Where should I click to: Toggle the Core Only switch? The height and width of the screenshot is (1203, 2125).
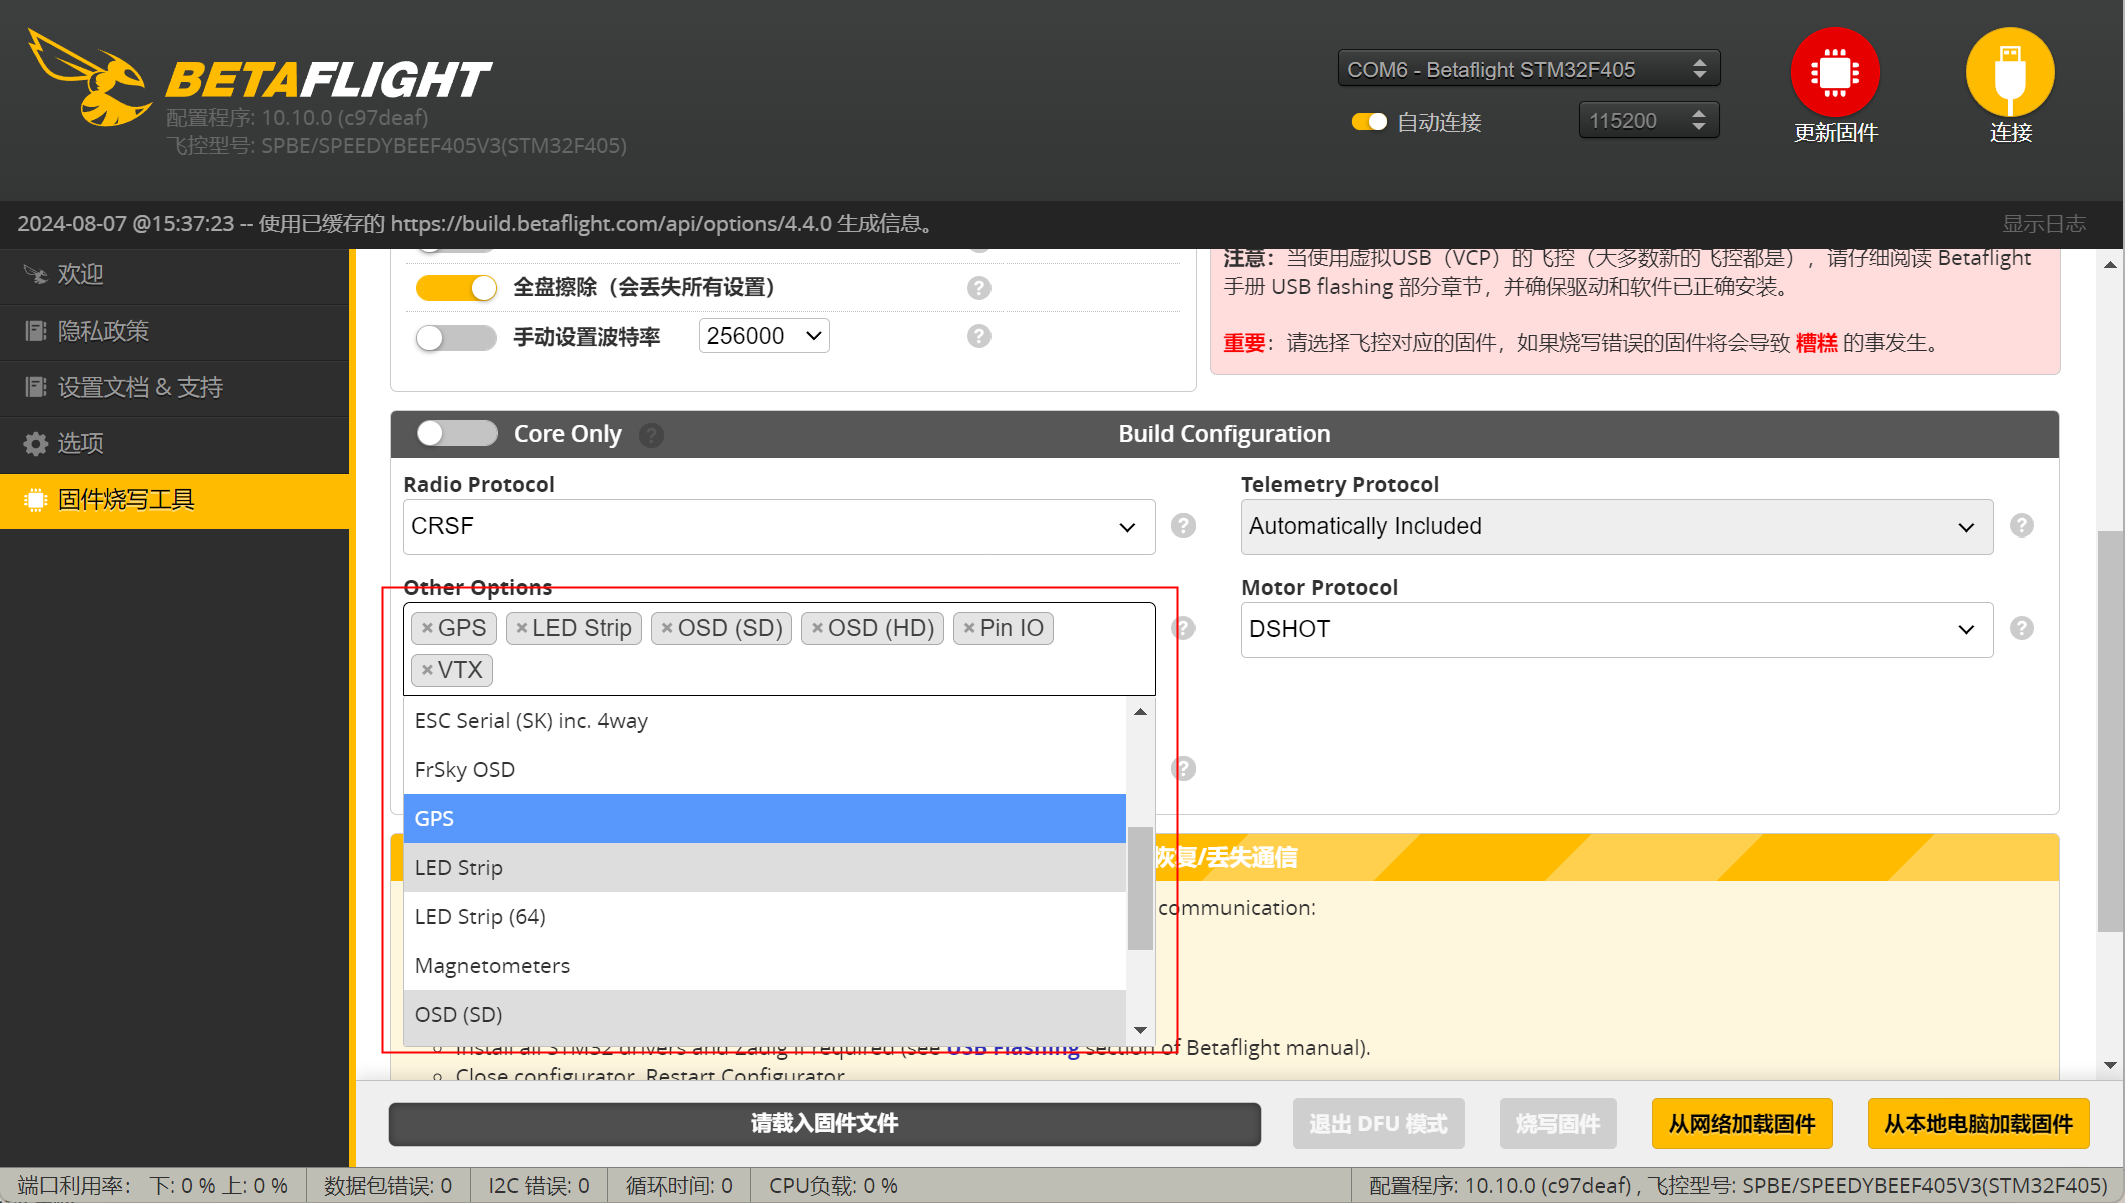click(457, 433)
